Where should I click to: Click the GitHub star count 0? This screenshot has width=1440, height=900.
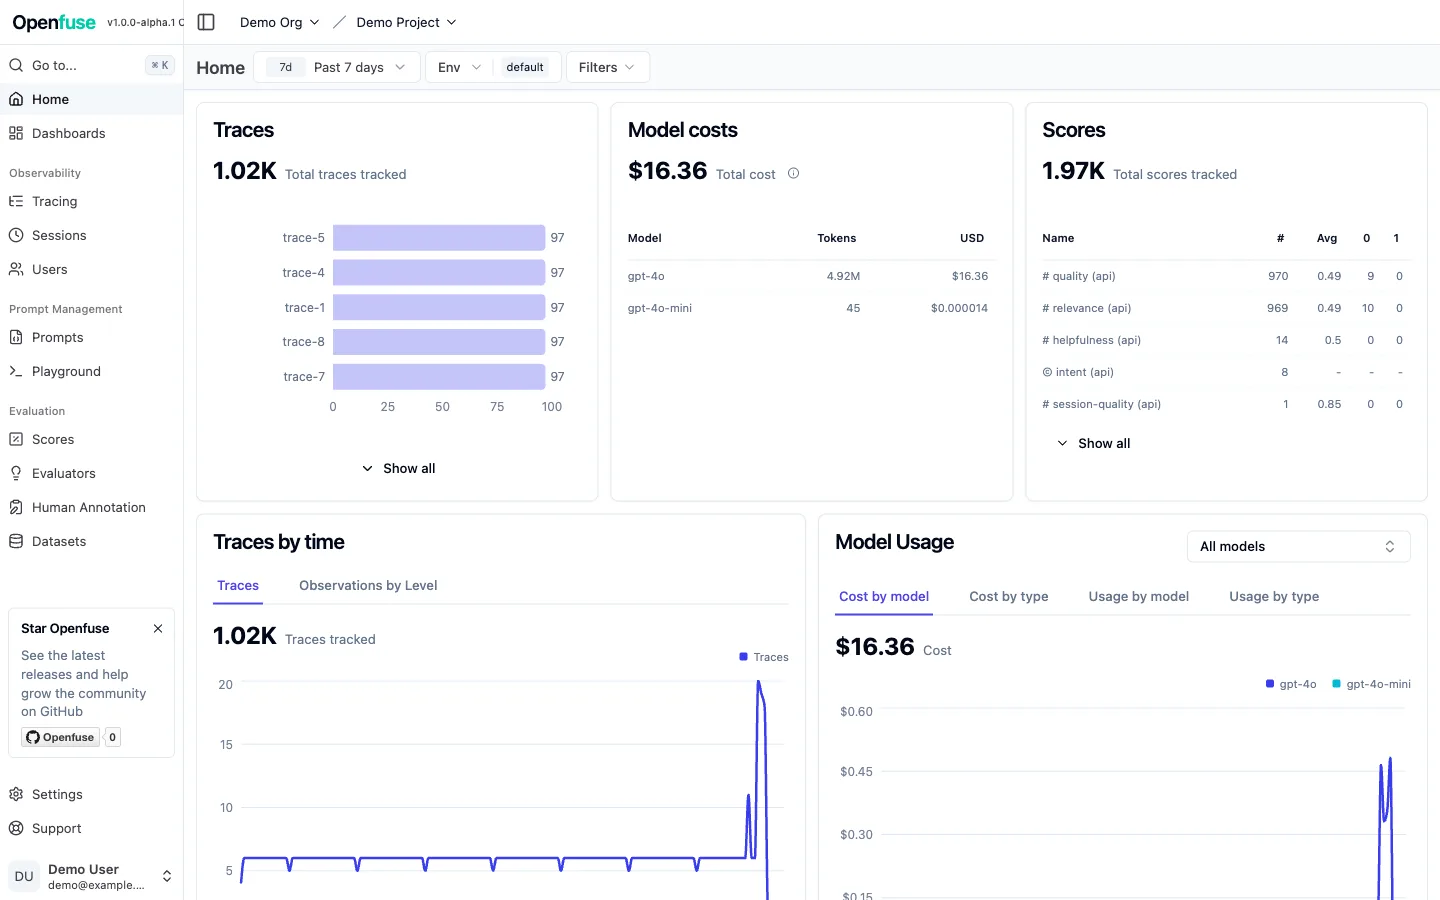pyautogui.click(x=113, y=737)
